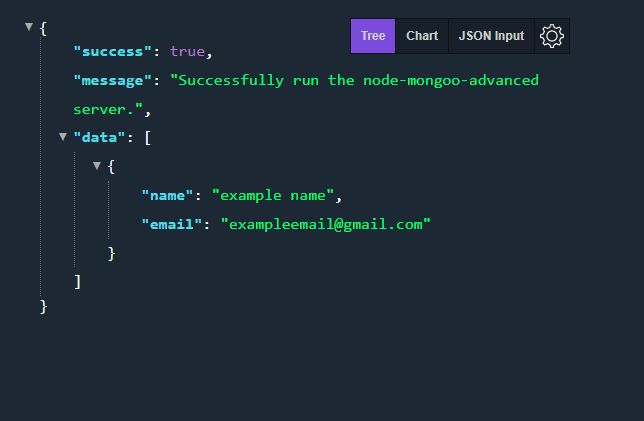The image size is (644, 421).
Task: Open the settings gear icon
Action: [x=552, y=36]
